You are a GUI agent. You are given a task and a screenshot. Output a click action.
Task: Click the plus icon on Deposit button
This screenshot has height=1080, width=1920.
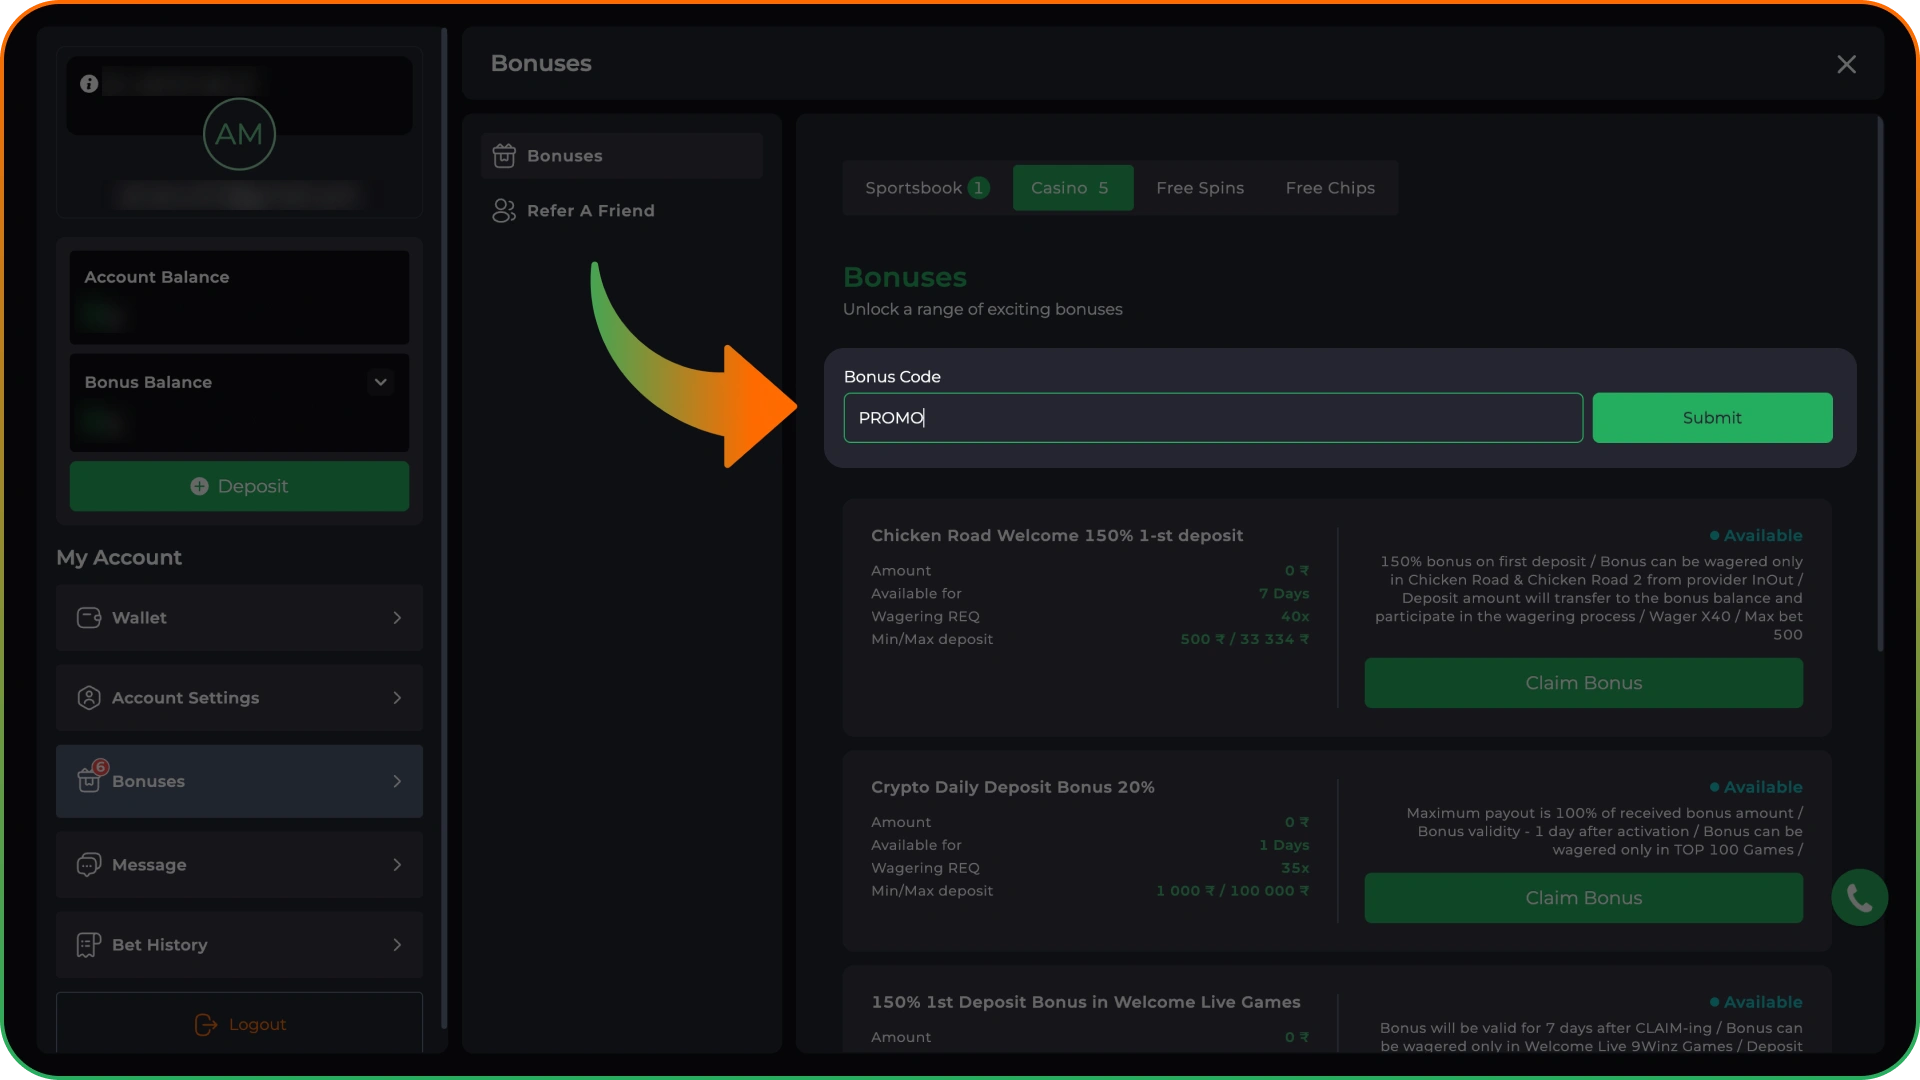[199, 486]
